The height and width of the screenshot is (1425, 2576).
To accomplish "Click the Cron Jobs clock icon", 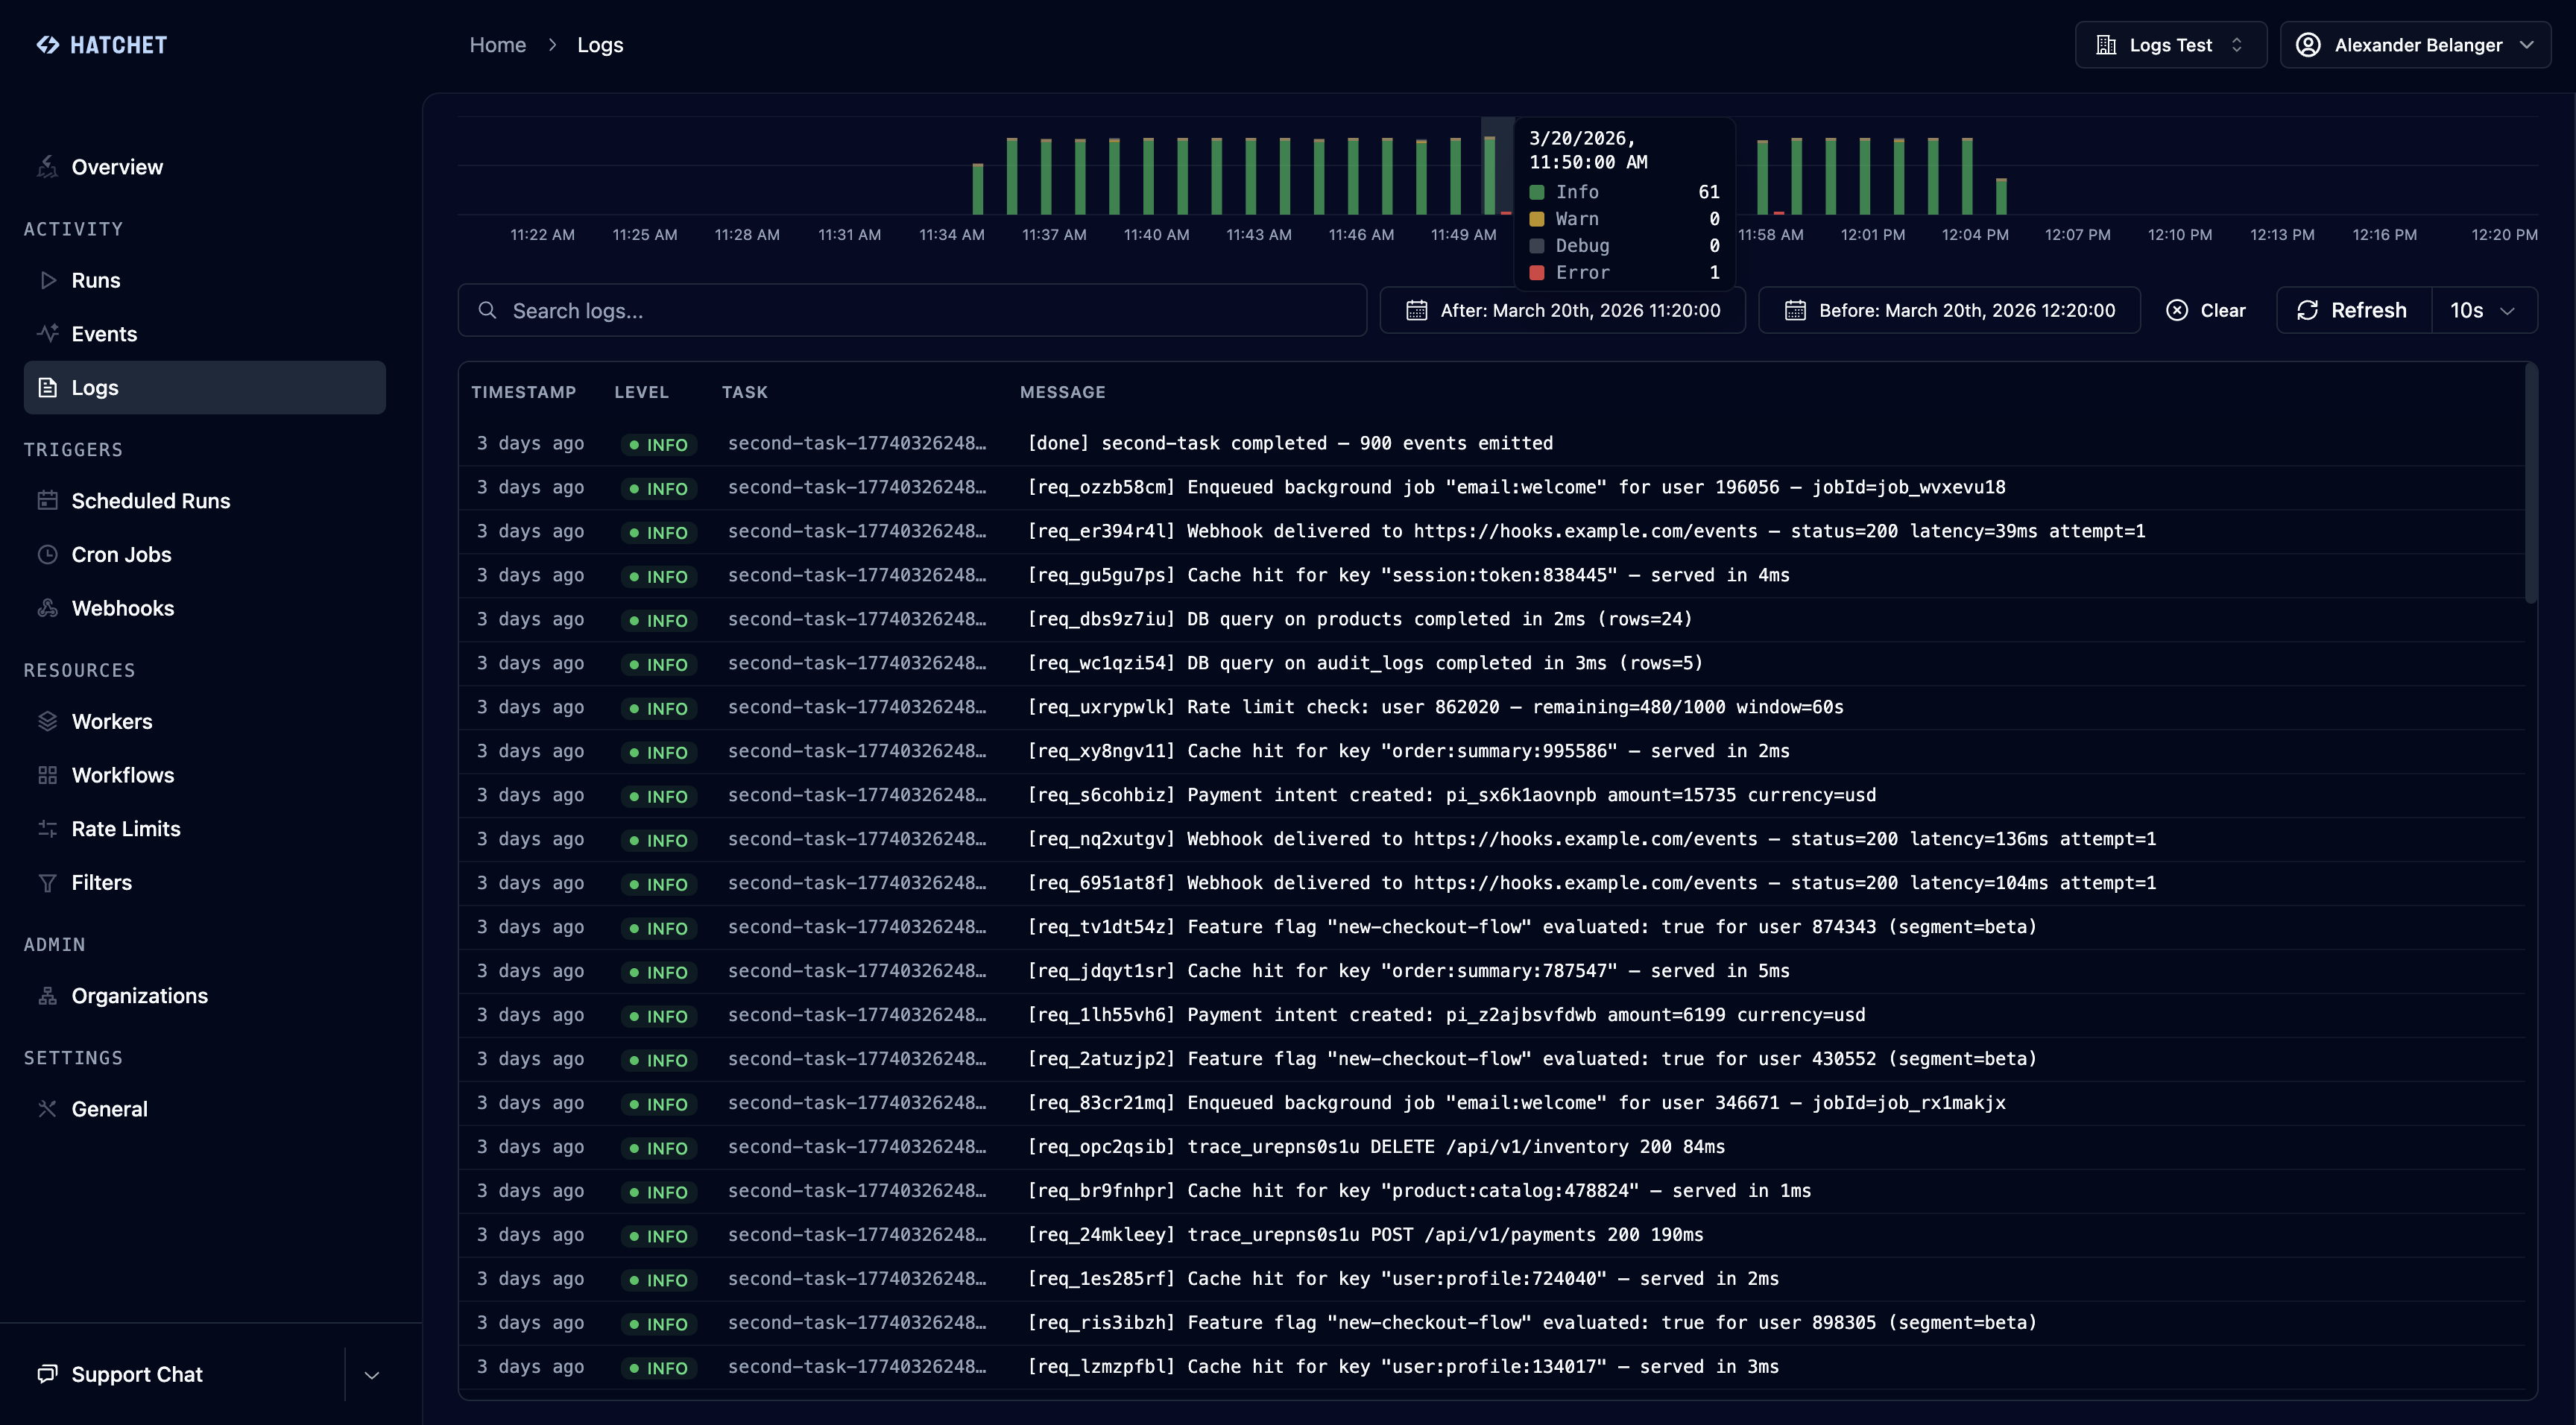I will [x=47, y=554].
